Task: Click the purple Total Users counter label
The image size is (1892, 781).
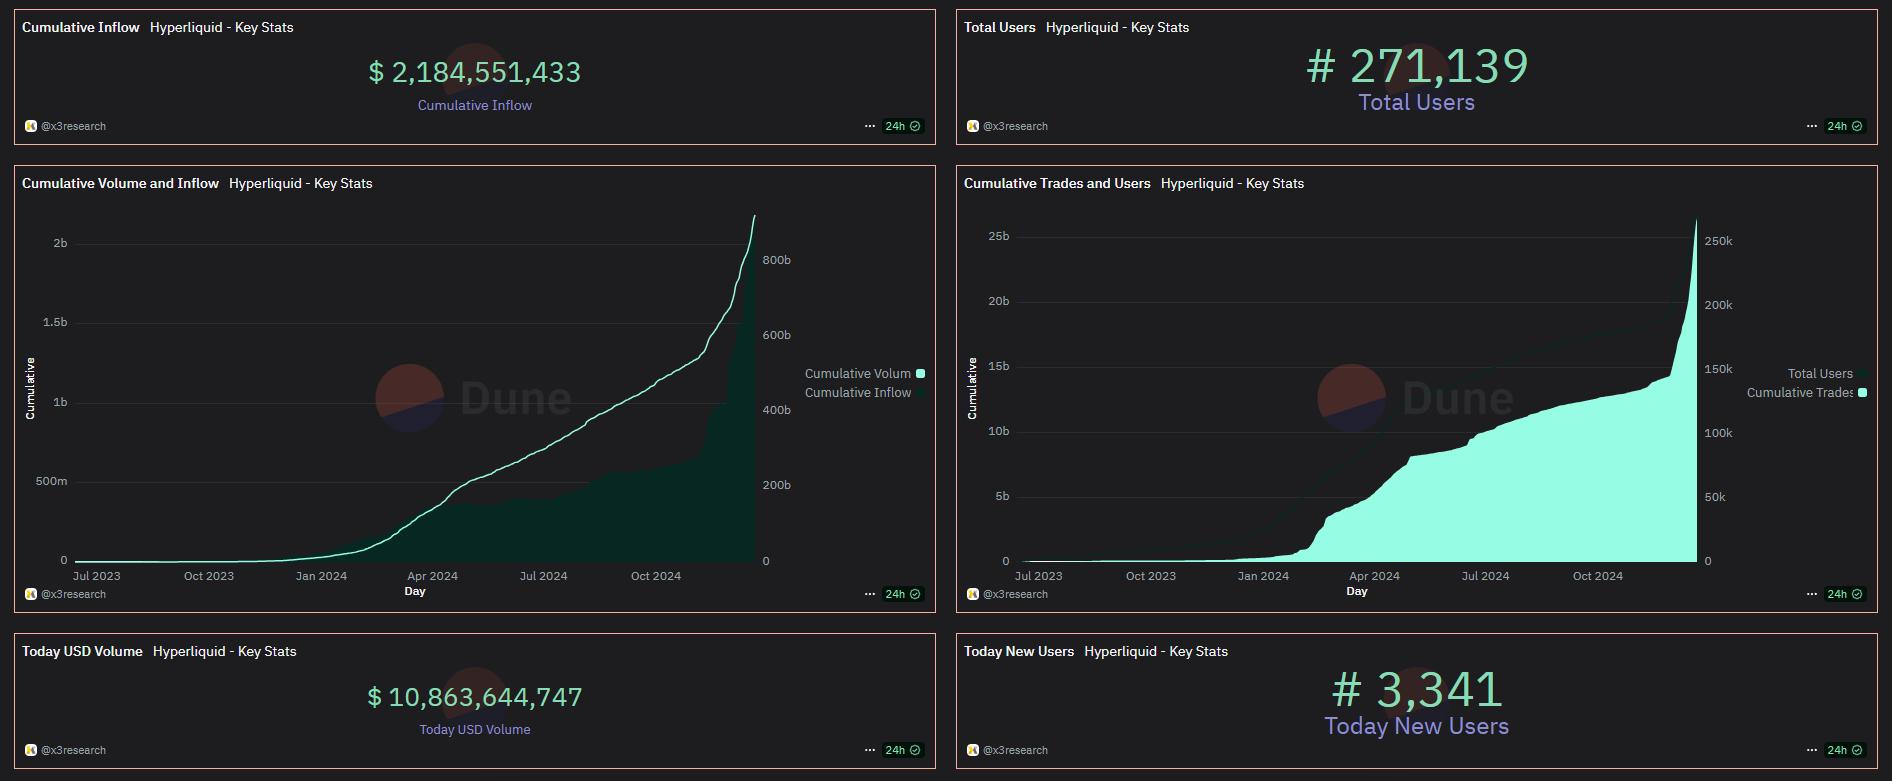Action: pyautogui.click(x=1417, y=102)
